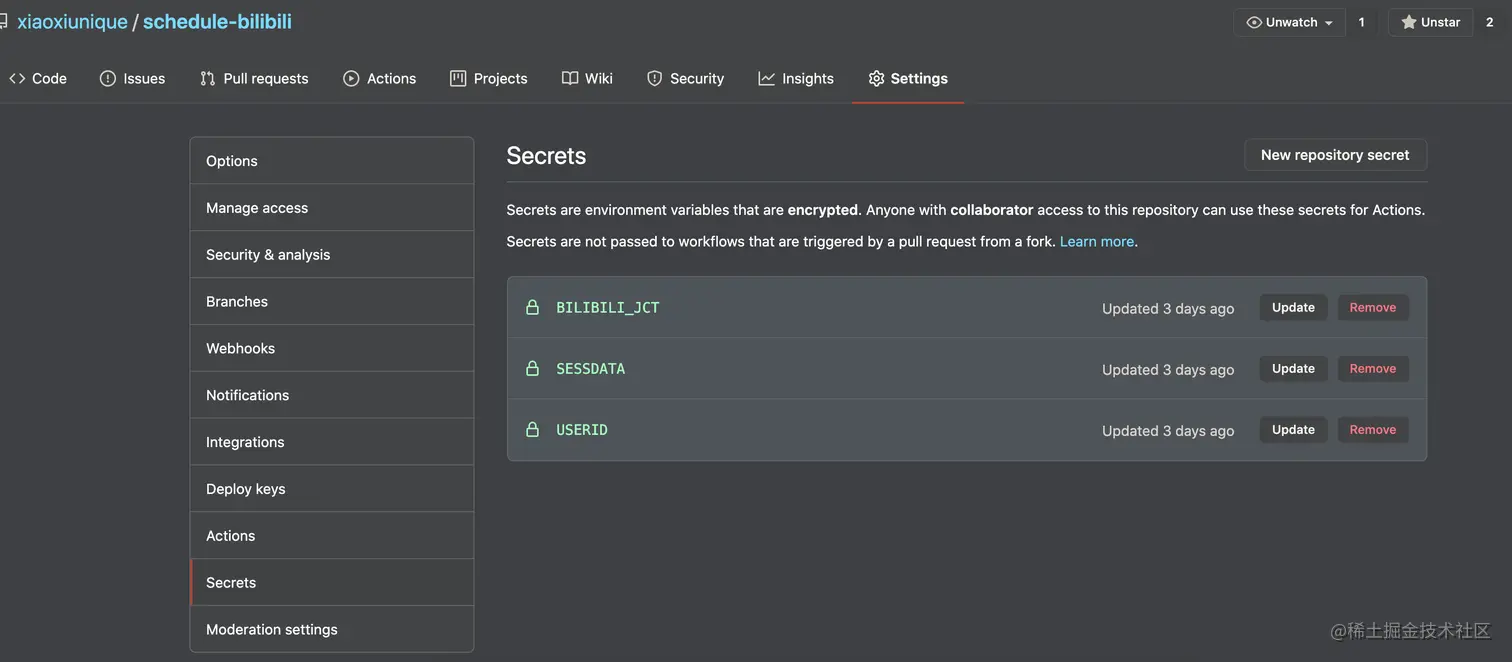Click the SESSDATA secret name

click(x=590, y=368)
